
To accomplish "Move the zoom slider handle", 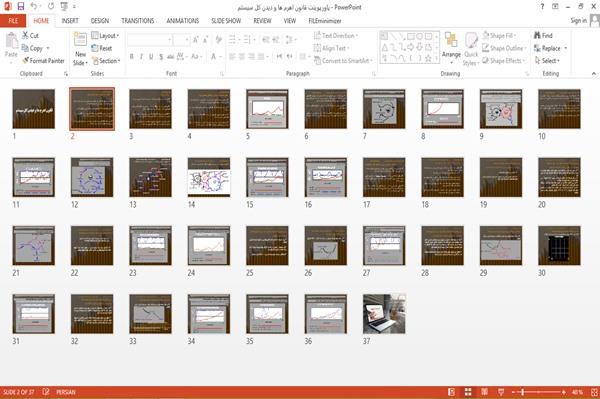I will point(523,392).
